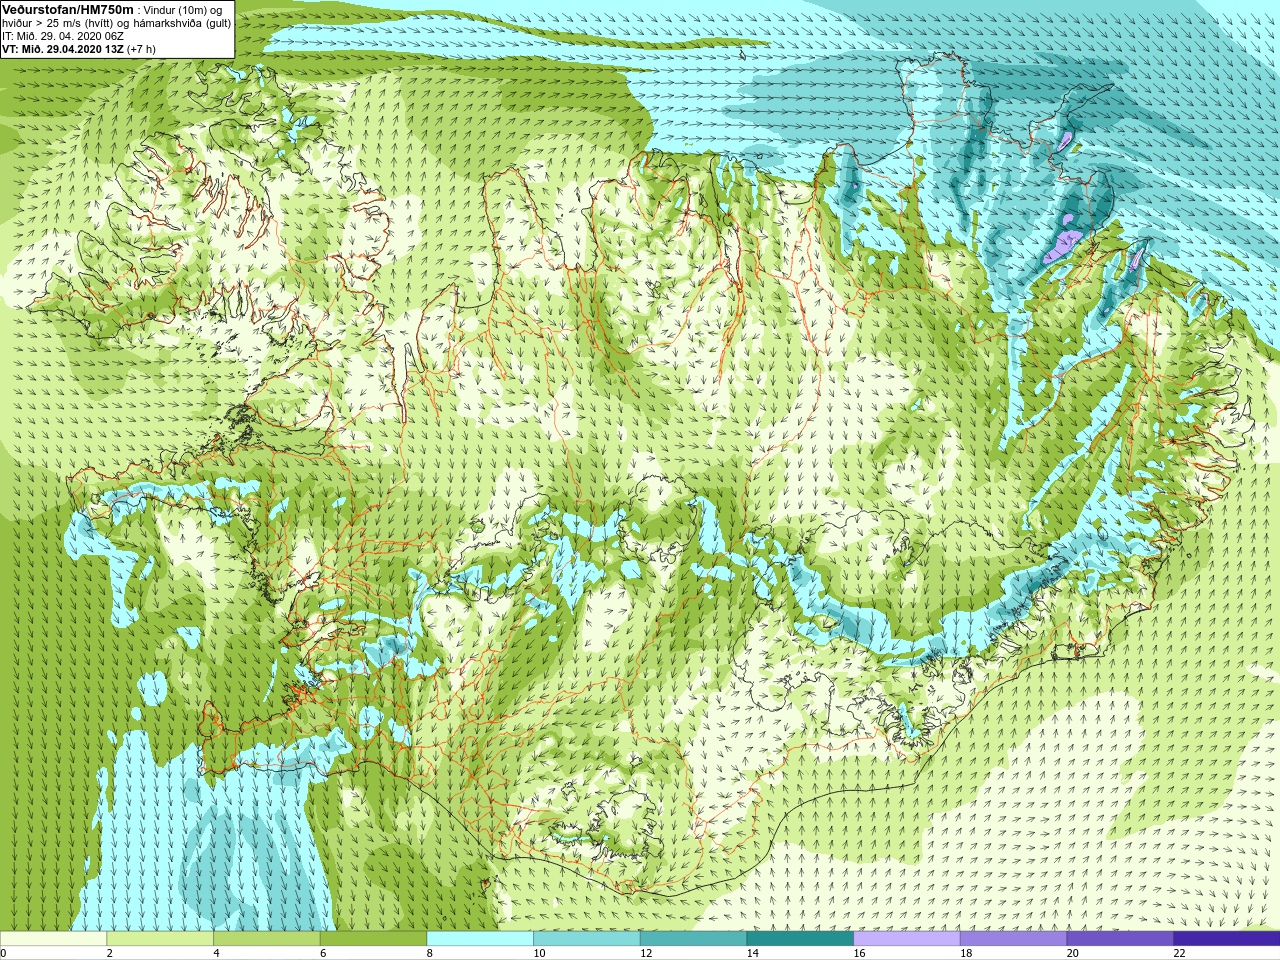
Task: Click the "VT: Mið. 29.04.2020 13Z (+7 h)" line
Action: pos(79,48)
